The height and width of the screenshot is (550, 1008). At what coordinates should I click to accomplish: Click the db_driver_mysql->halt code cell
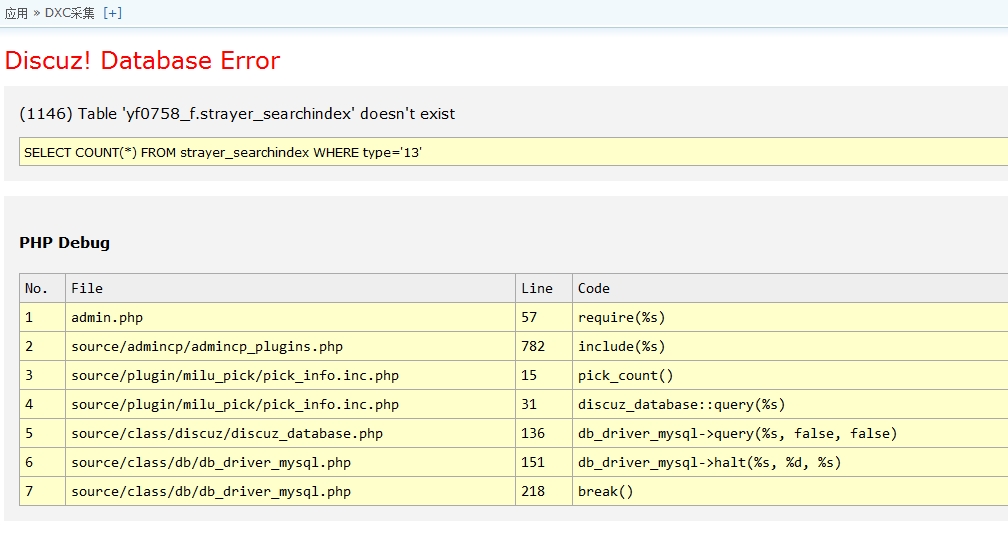pos(709,462)
